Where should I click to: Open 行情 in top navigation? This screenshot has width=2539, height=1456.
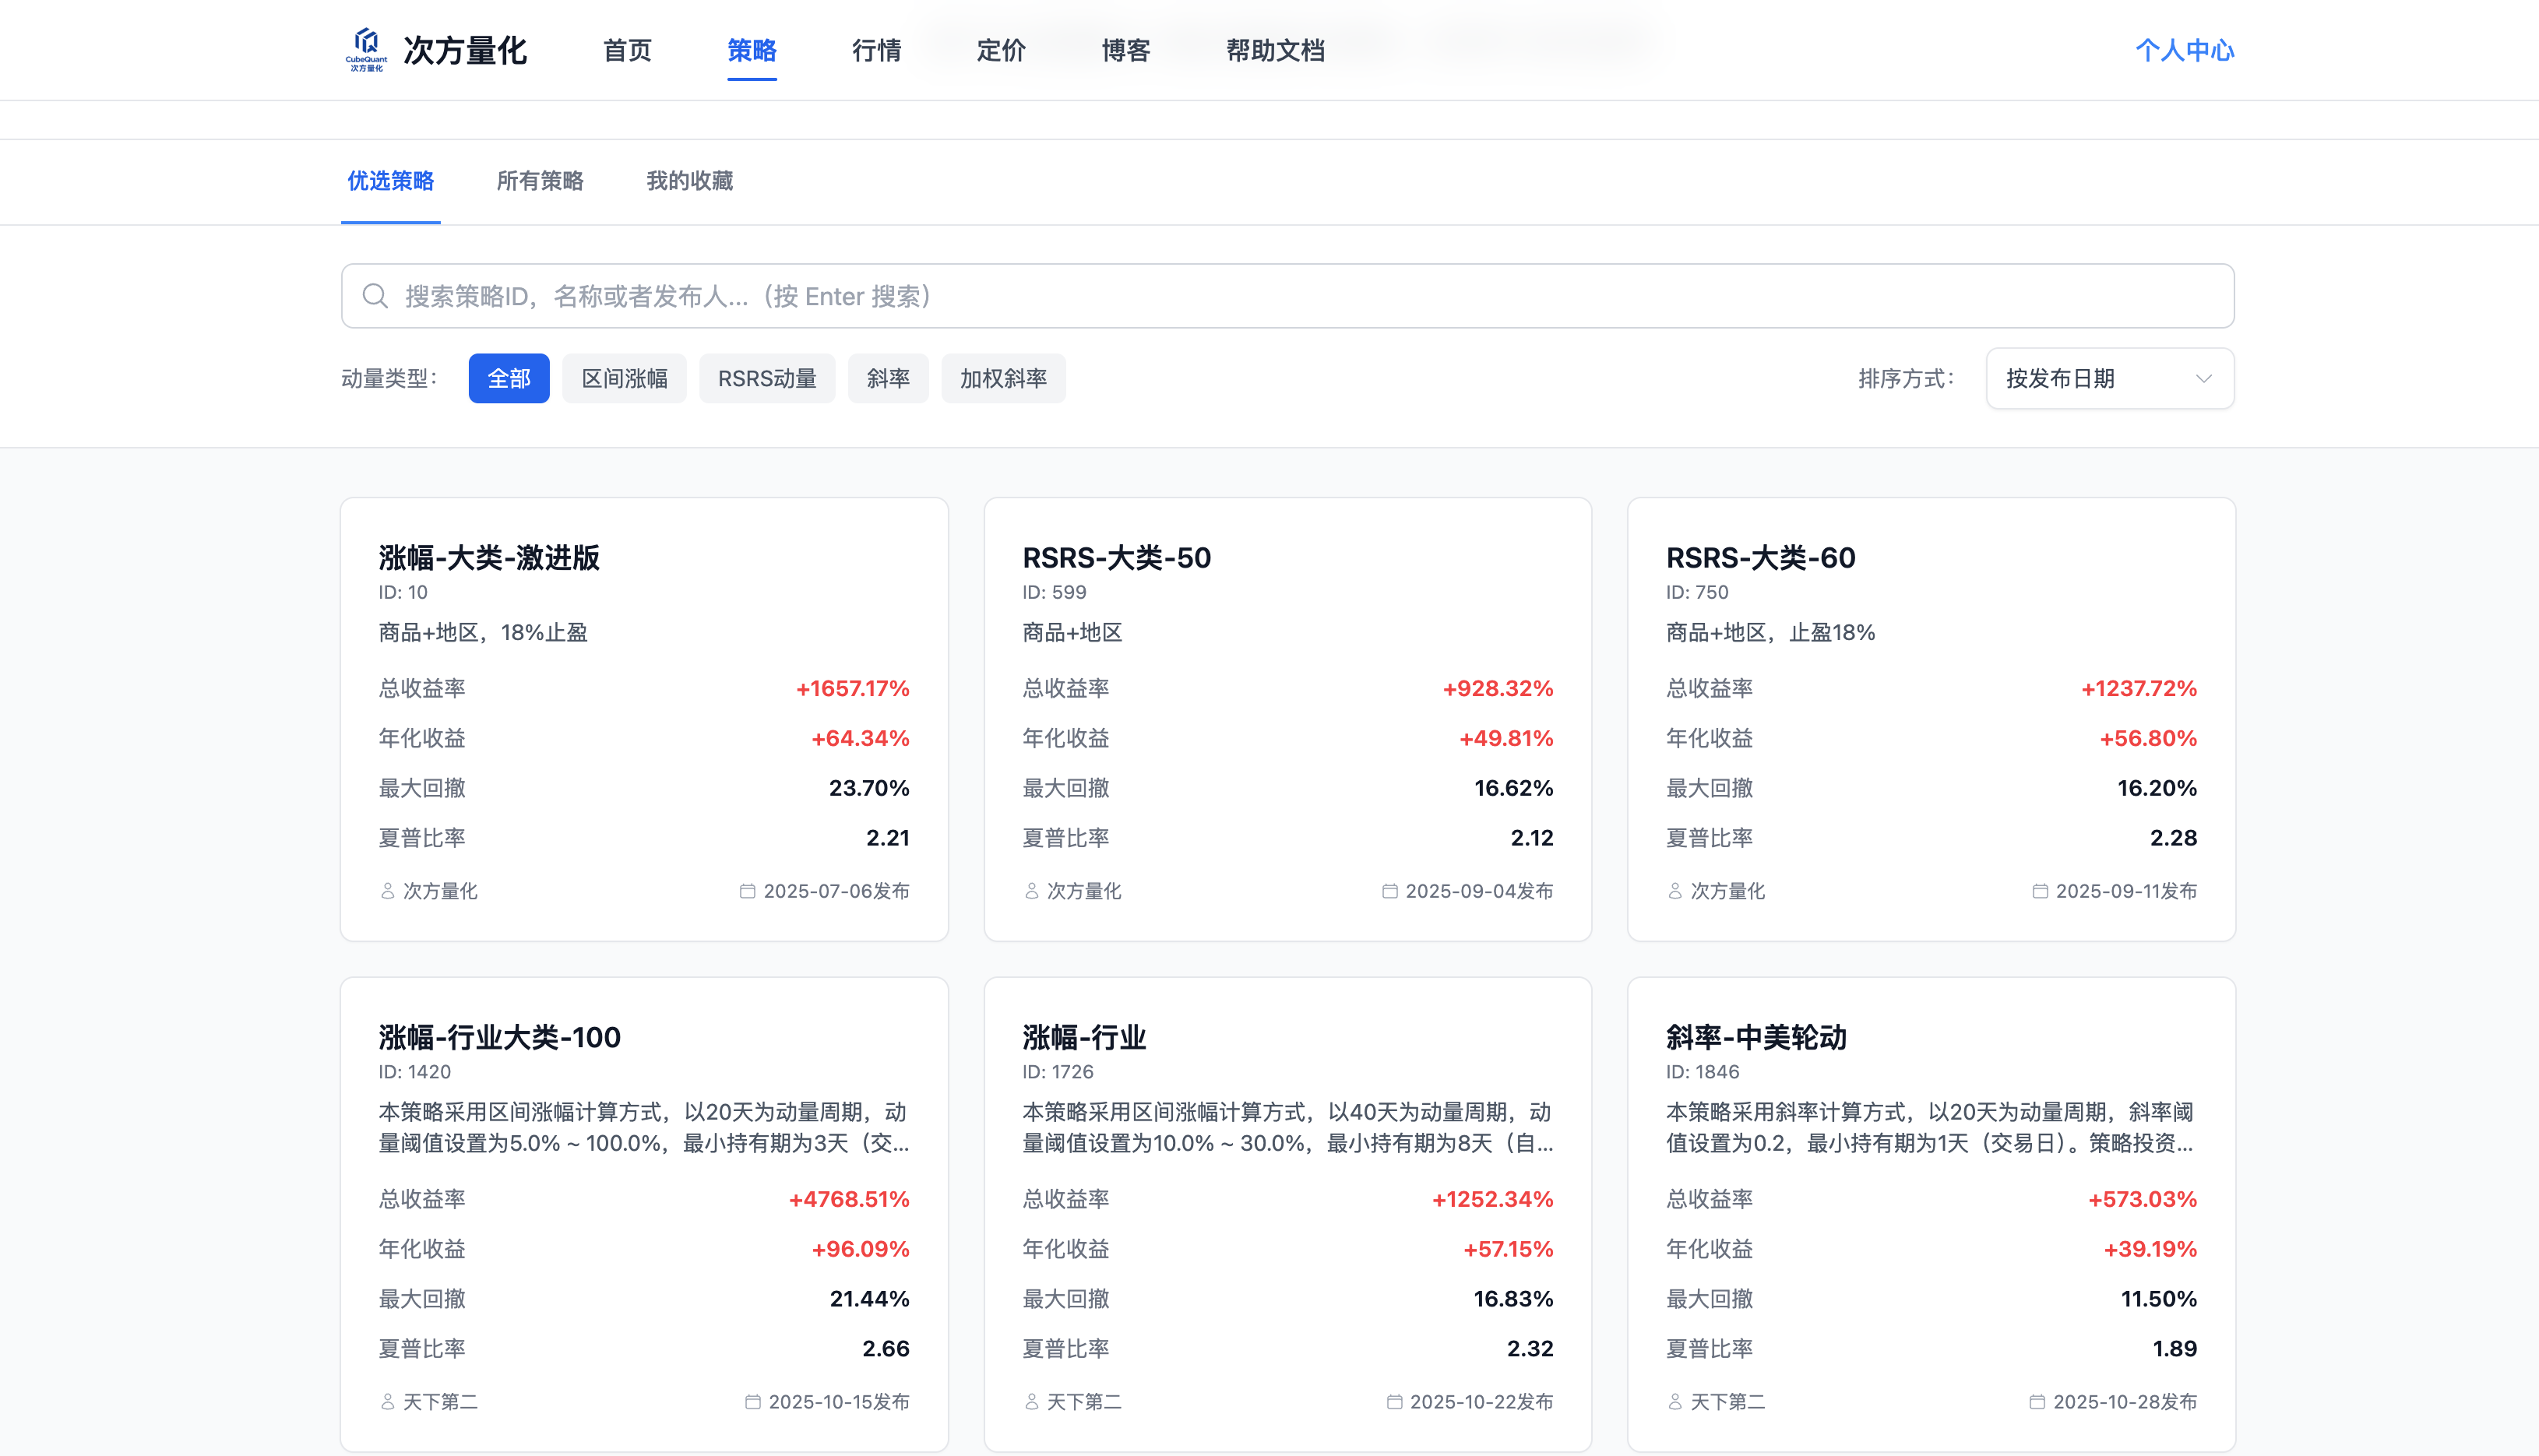(876, 50)
